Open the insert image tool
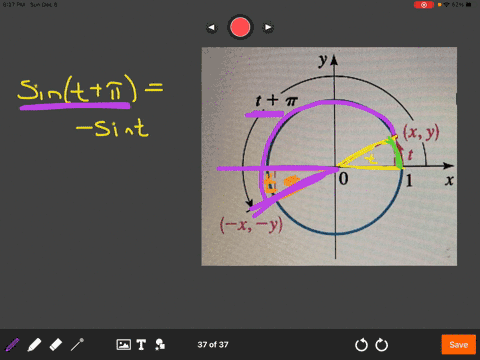 123,344
